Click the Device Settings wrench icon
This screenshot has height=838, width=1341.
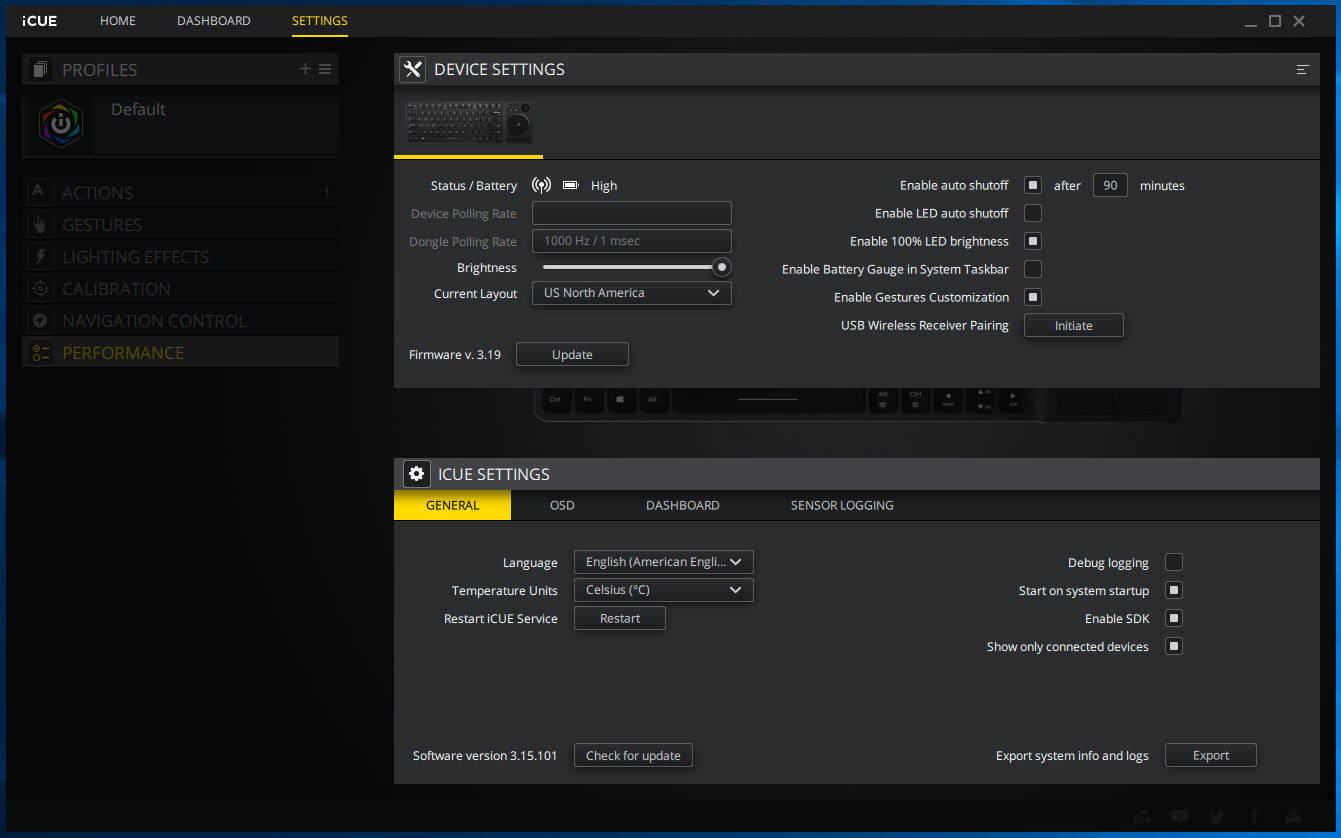coord(412,69)
